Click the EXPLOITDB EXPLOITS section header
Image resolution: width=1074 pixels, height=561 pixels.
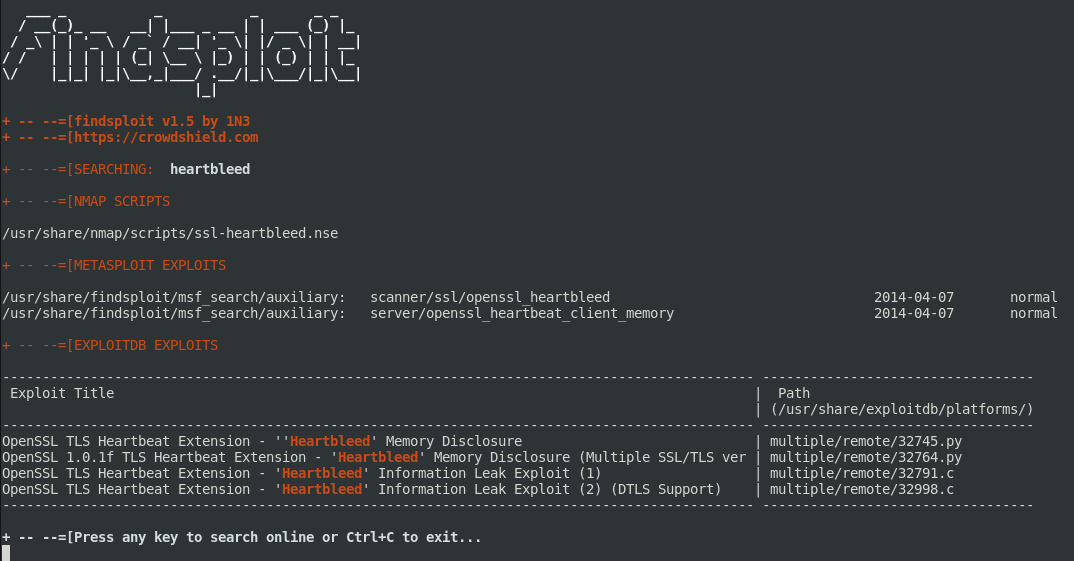(x=146, y=346)
